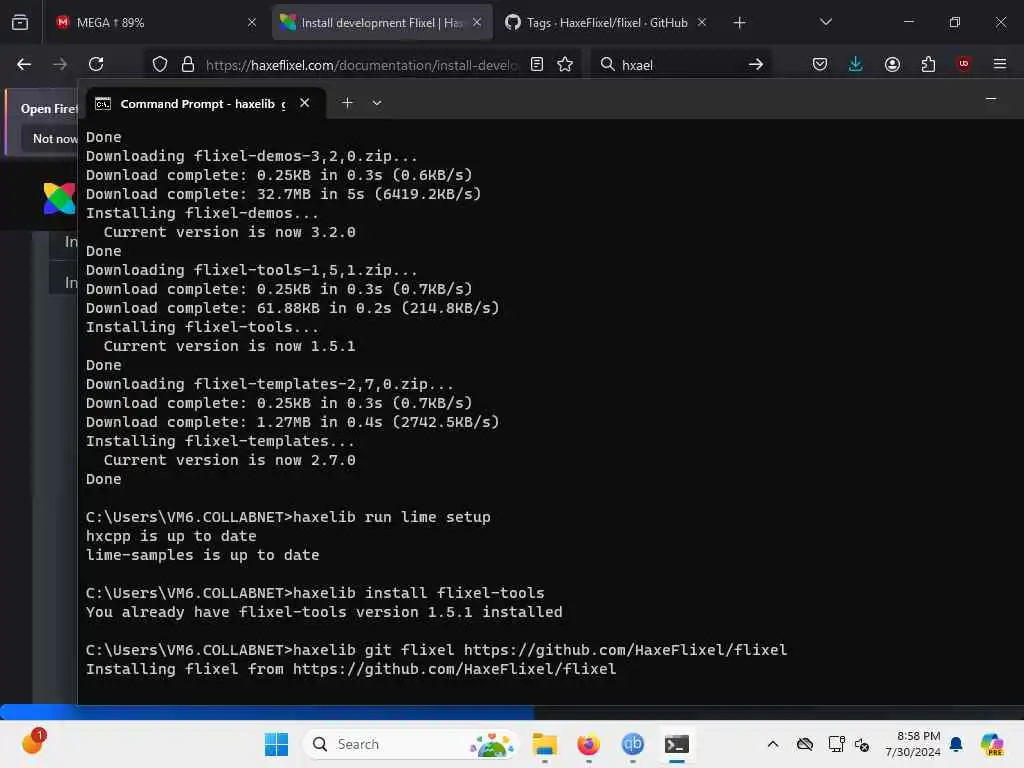
Task: Open the Firefox downloads panel
Action: [x=856, y=64]
